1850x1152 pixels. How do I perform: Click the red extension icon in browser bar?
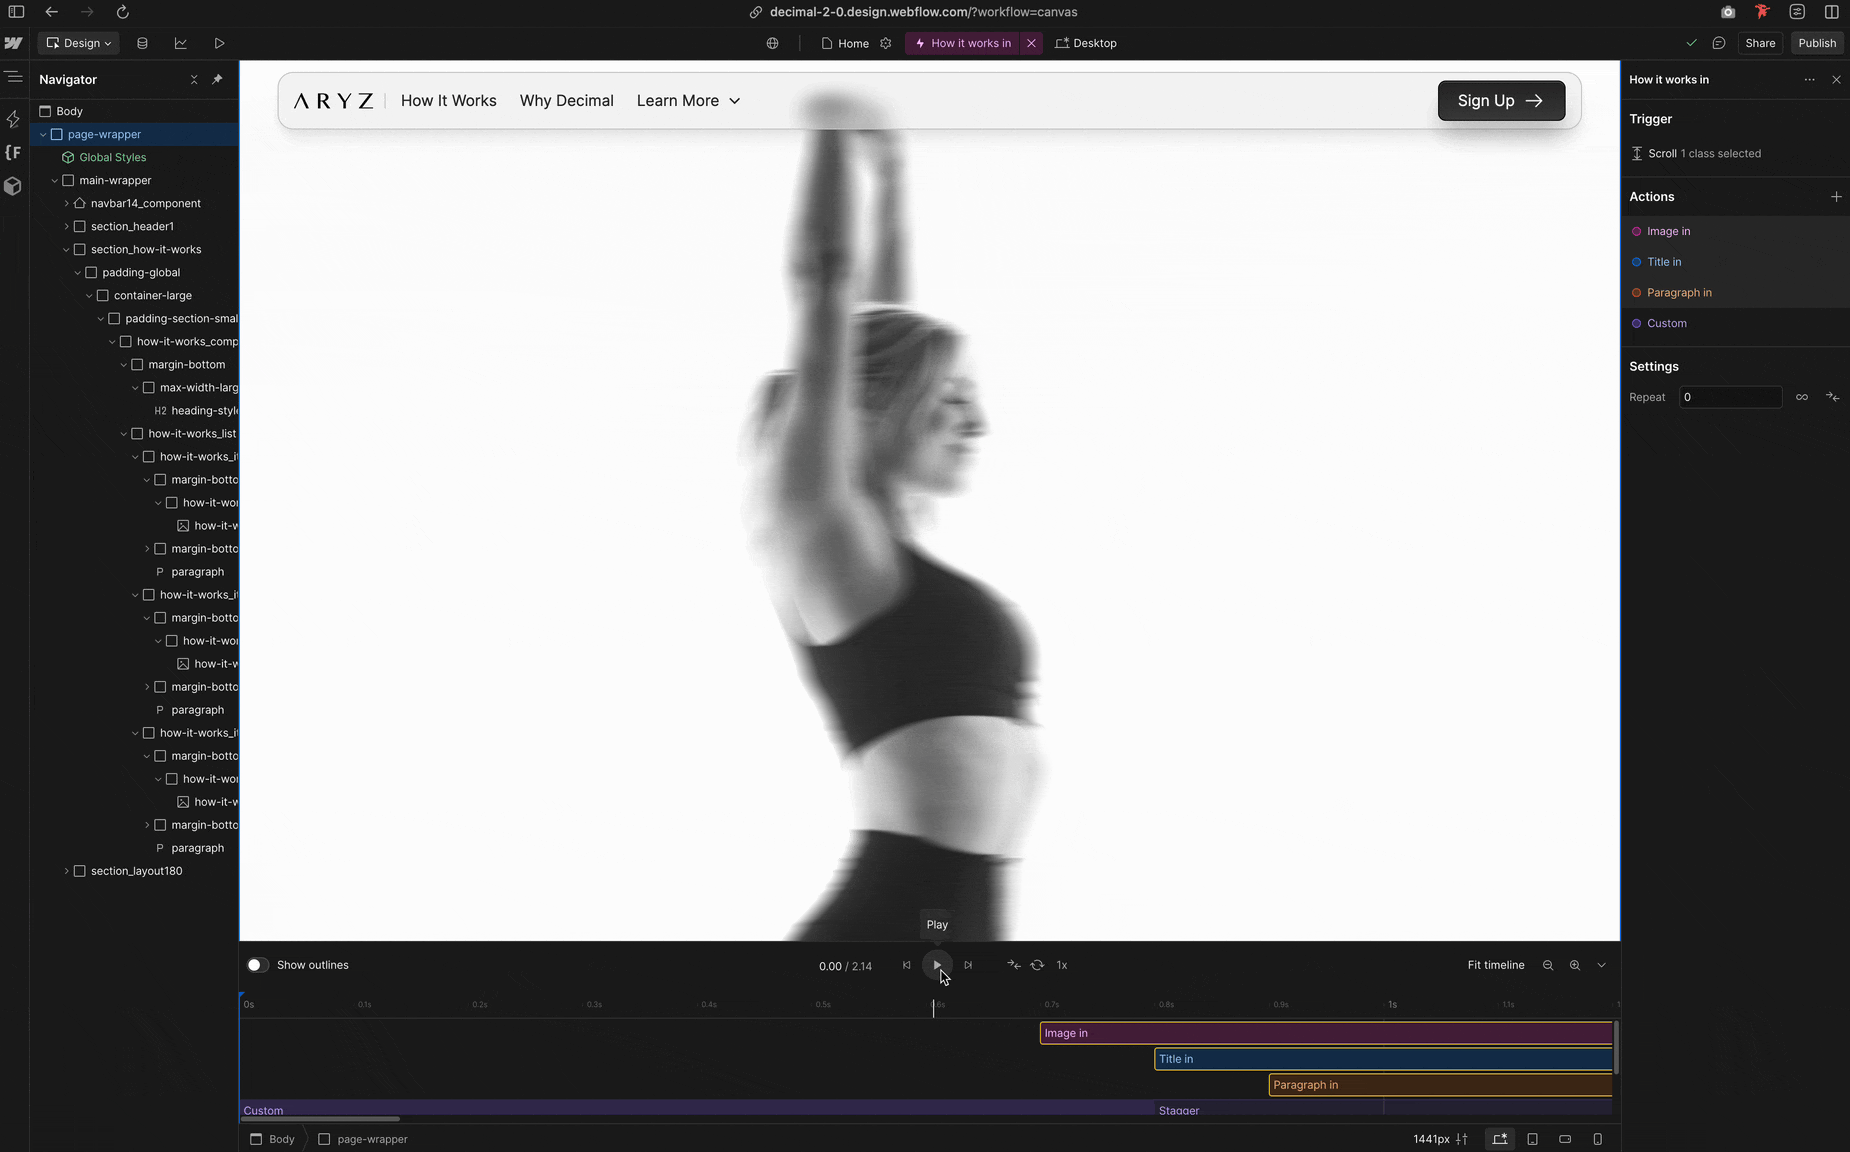tap(1762, 12)
